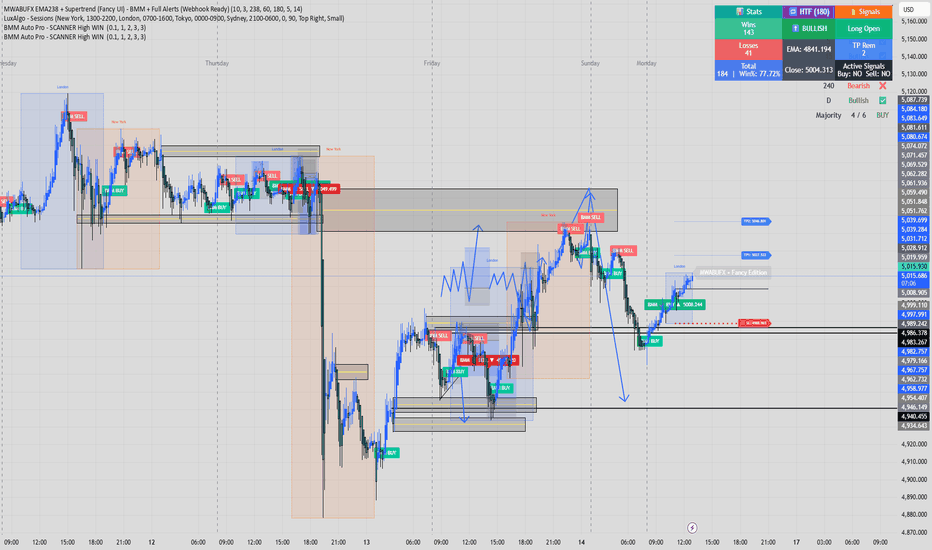Click the Active Signals Buy/Sell cell

tap(864, 70)
